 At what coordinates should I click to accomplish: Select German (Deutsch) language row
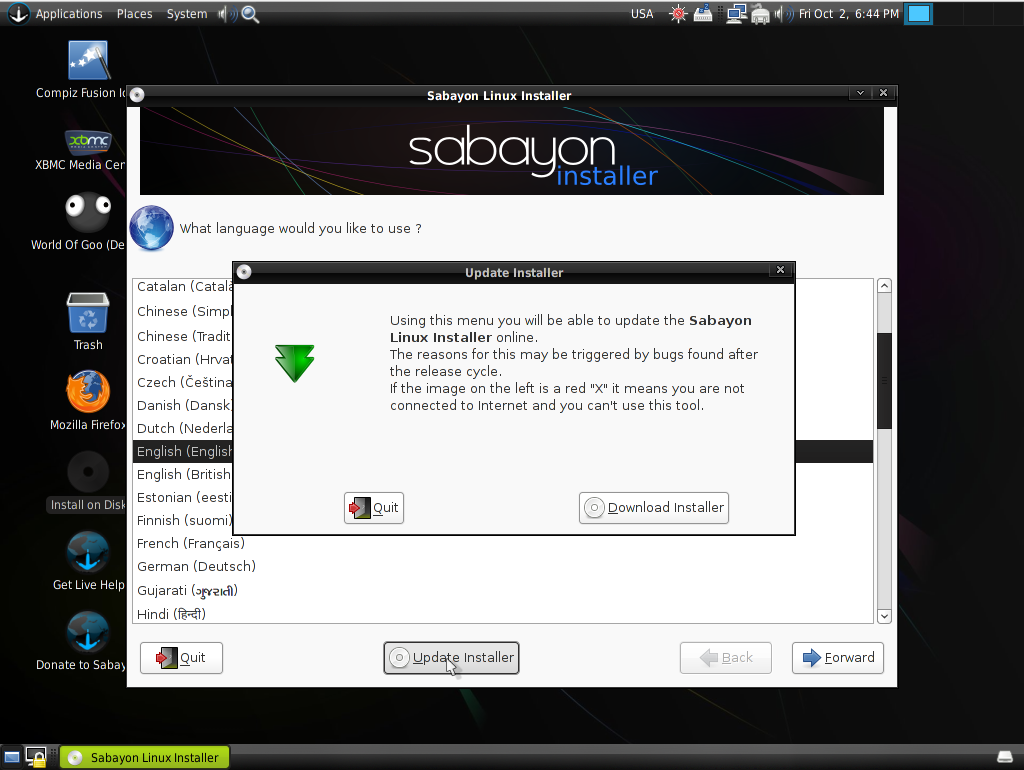pyautogui.click(x=503, y=566)
